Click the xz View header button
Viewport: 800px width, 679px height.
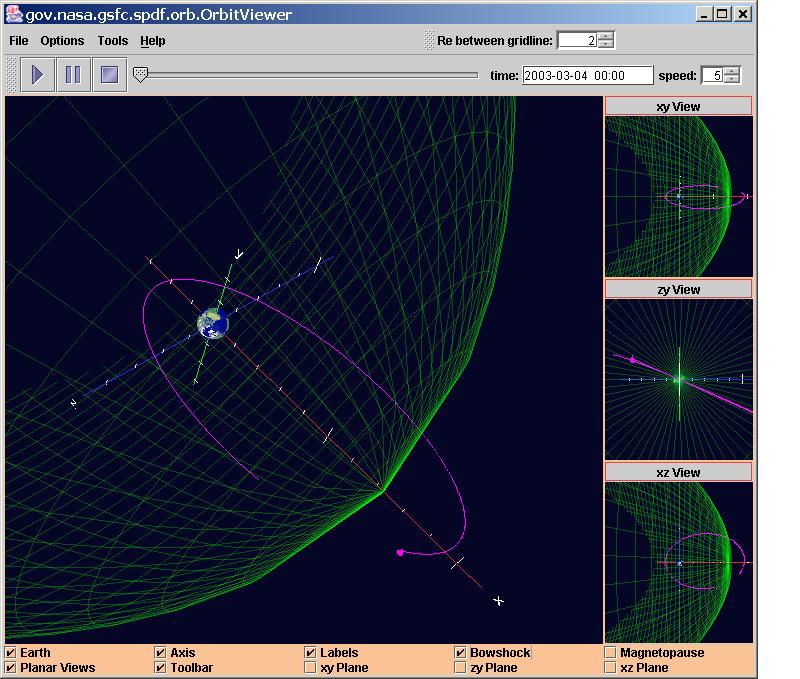[x=678, y=472]
